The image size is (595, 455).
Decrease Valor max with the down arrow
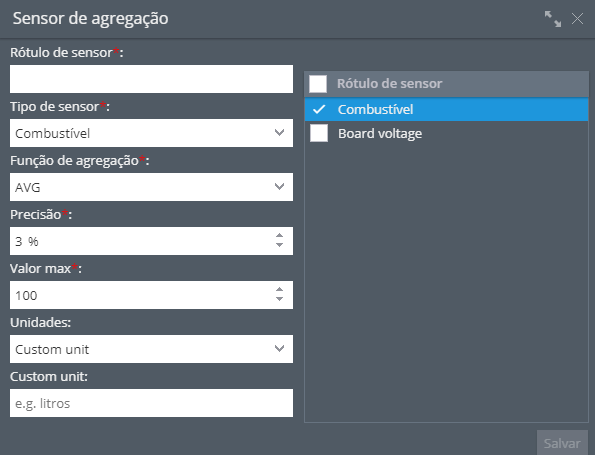click(x=279, y=299)
